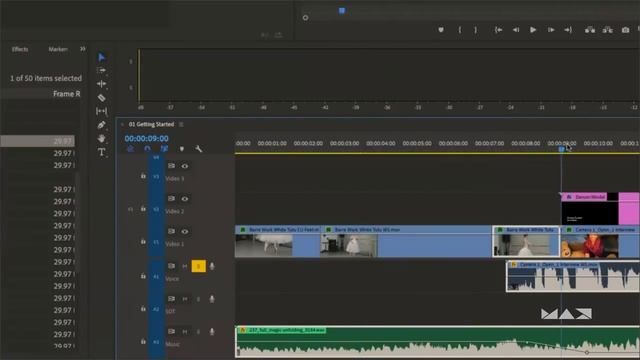Image resolution: width=640 pixels, height=360 pixels.
Task: Toggle sync lock on Voice track
Action: tap(171, 266)
